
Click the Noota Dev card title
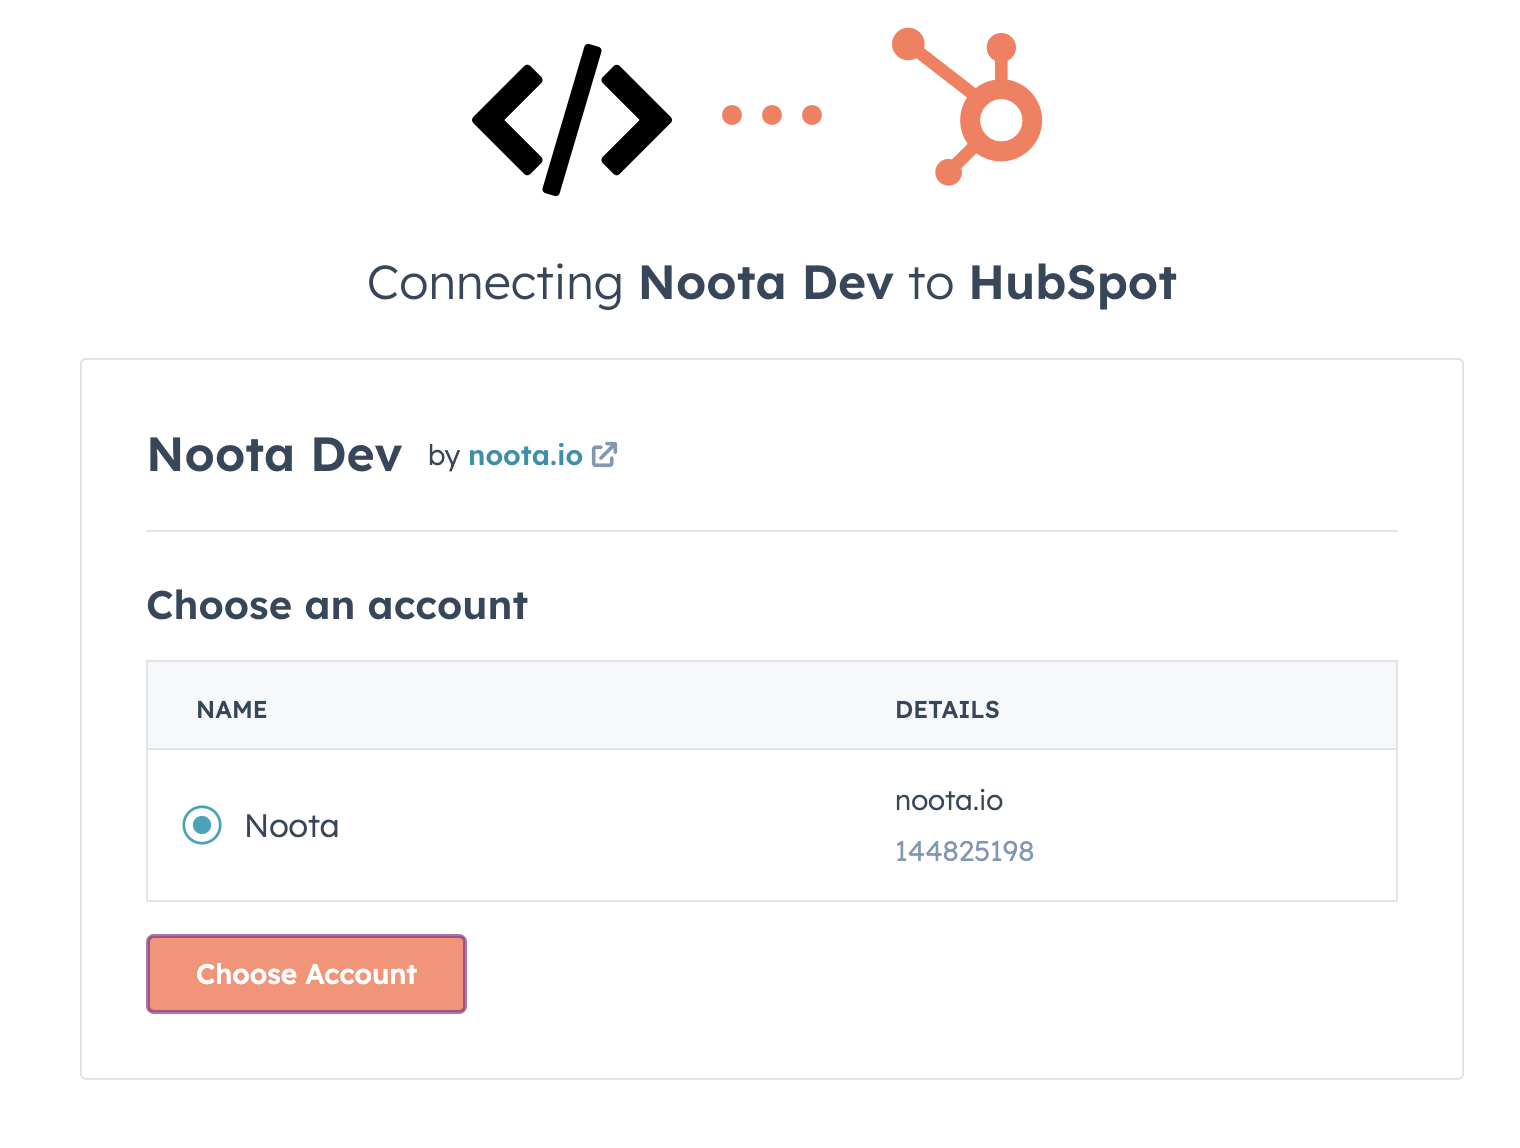[x=275, y=455]
